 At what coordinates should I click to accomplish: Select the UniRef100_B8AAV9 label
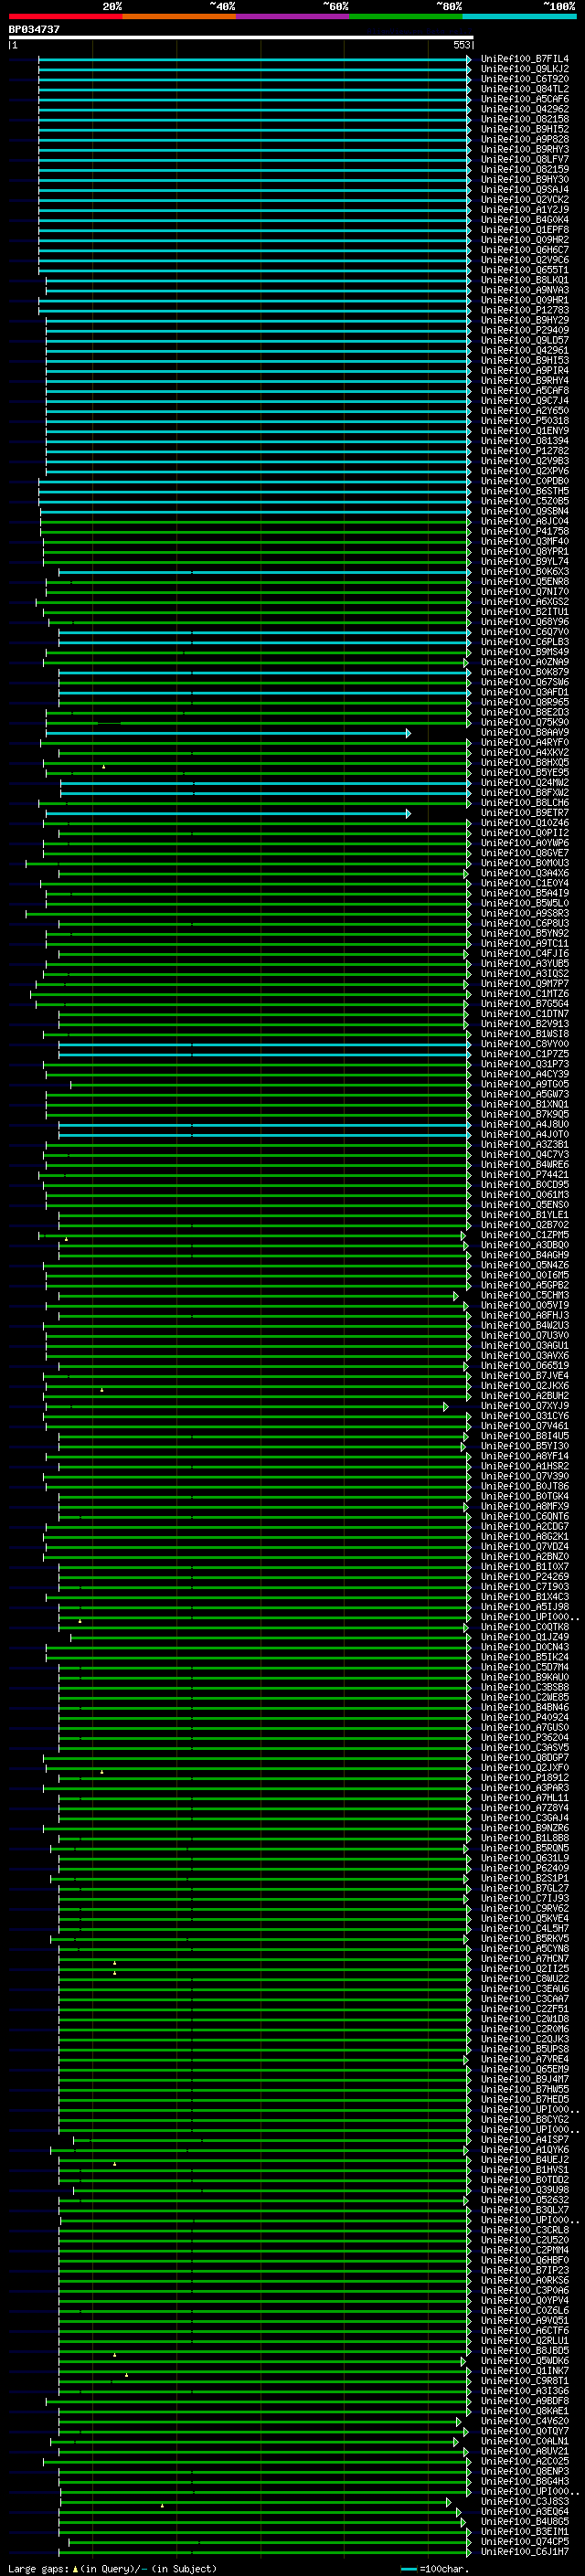click(x=525, y=732)
